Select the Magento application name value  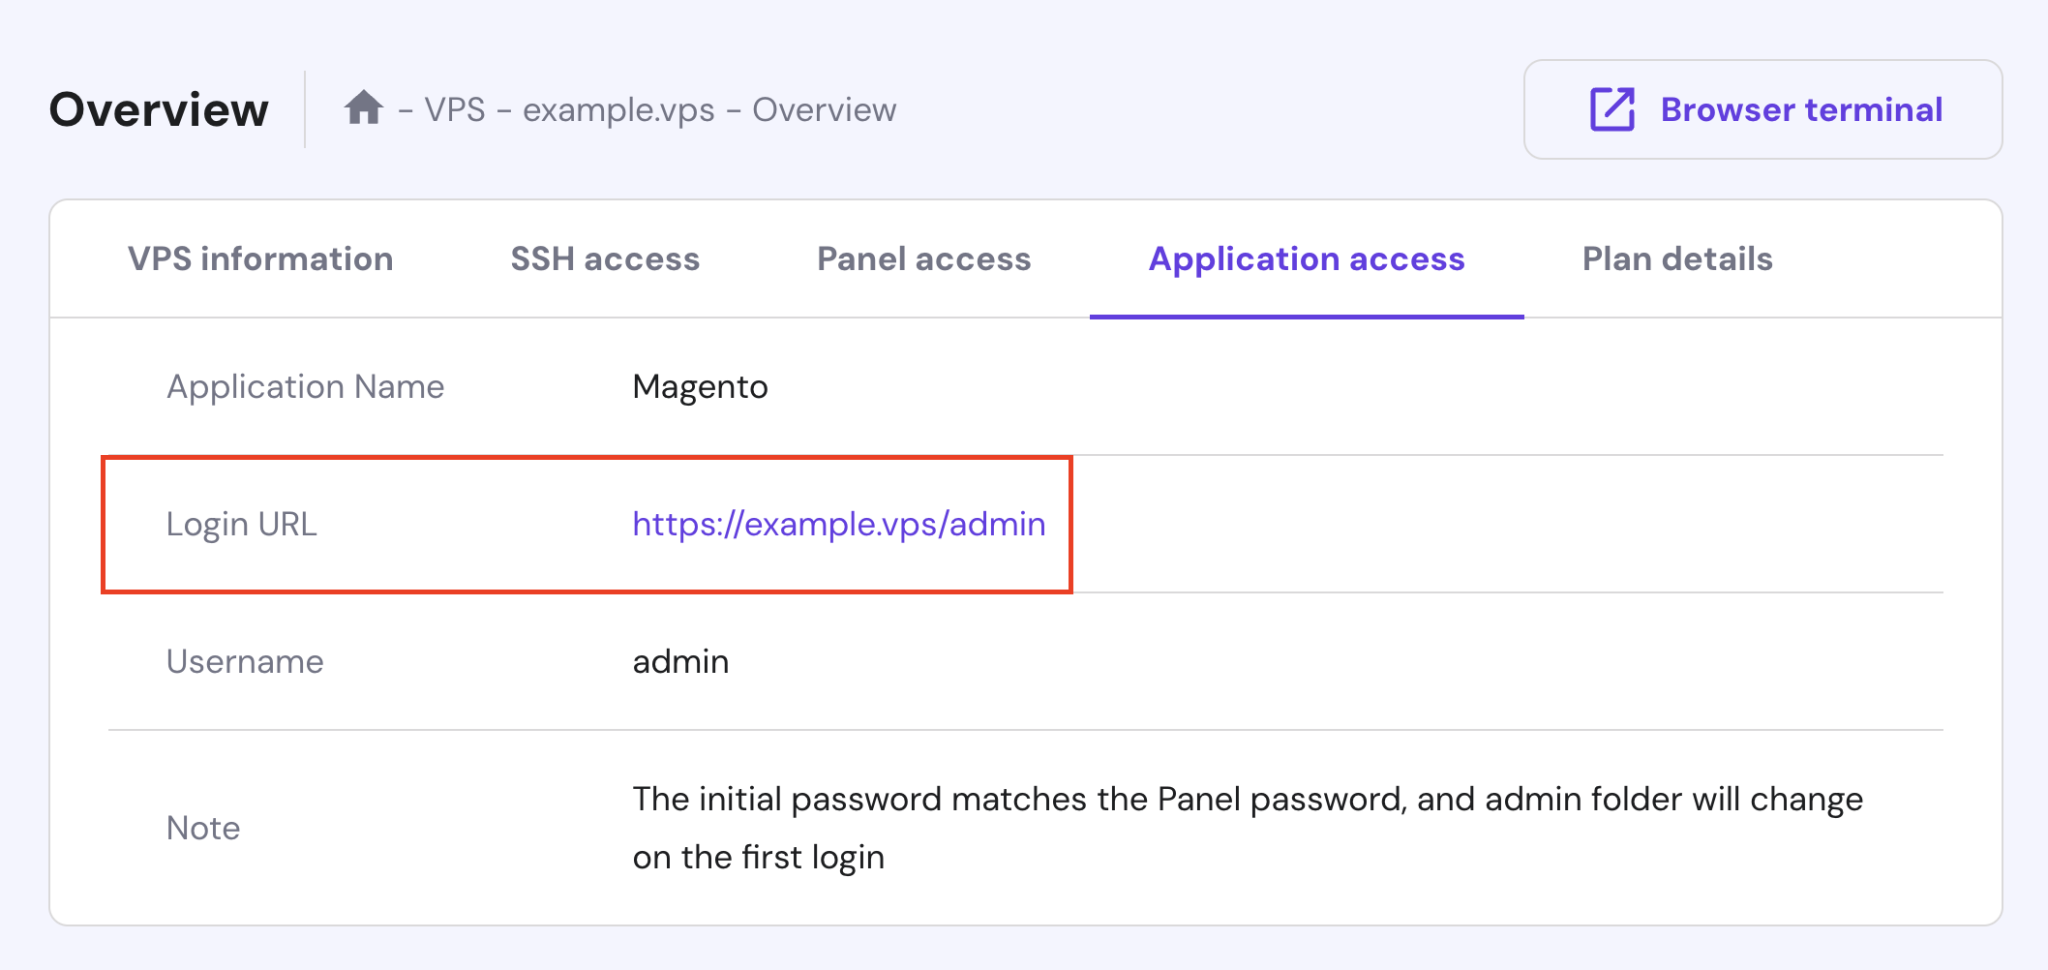[x=700, y=386]
